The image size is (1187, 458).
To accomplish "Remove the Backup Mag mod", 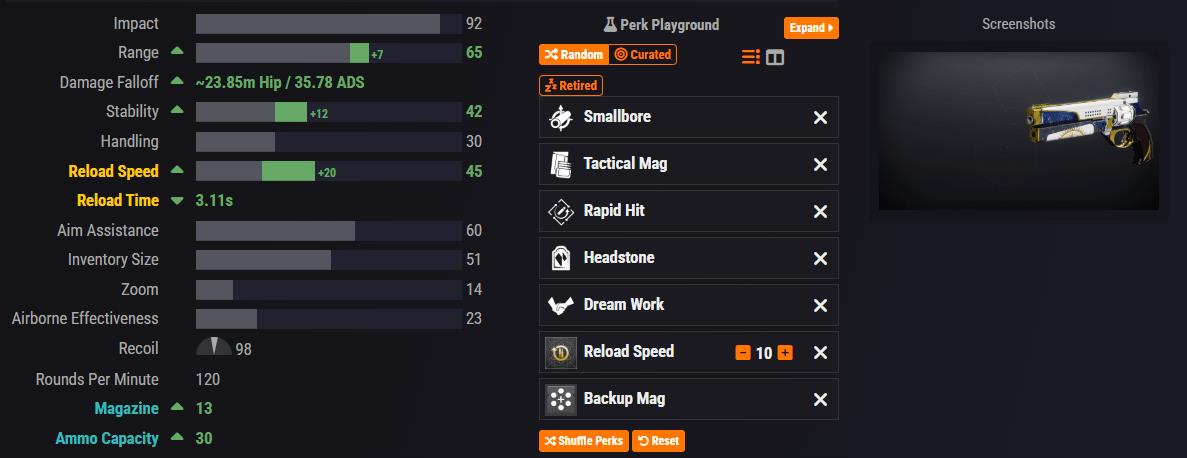I will click(820, 399).
